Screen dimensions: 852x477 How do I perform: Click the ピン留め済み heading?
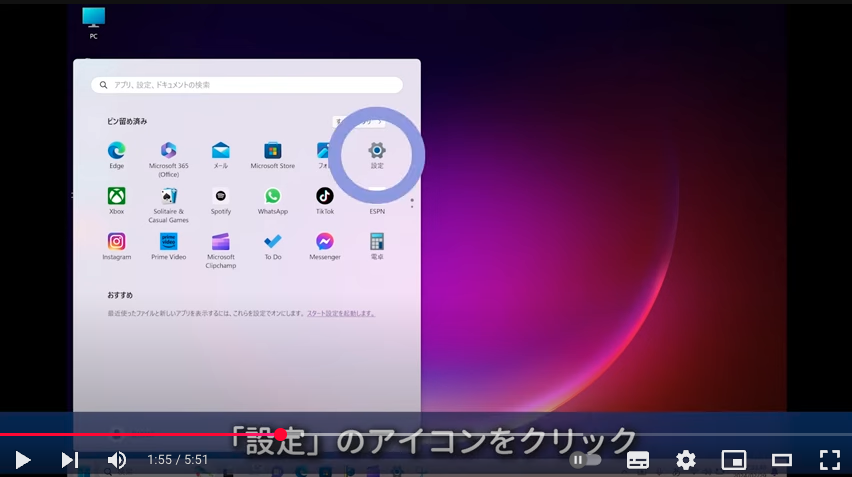[x=127, y=121]
